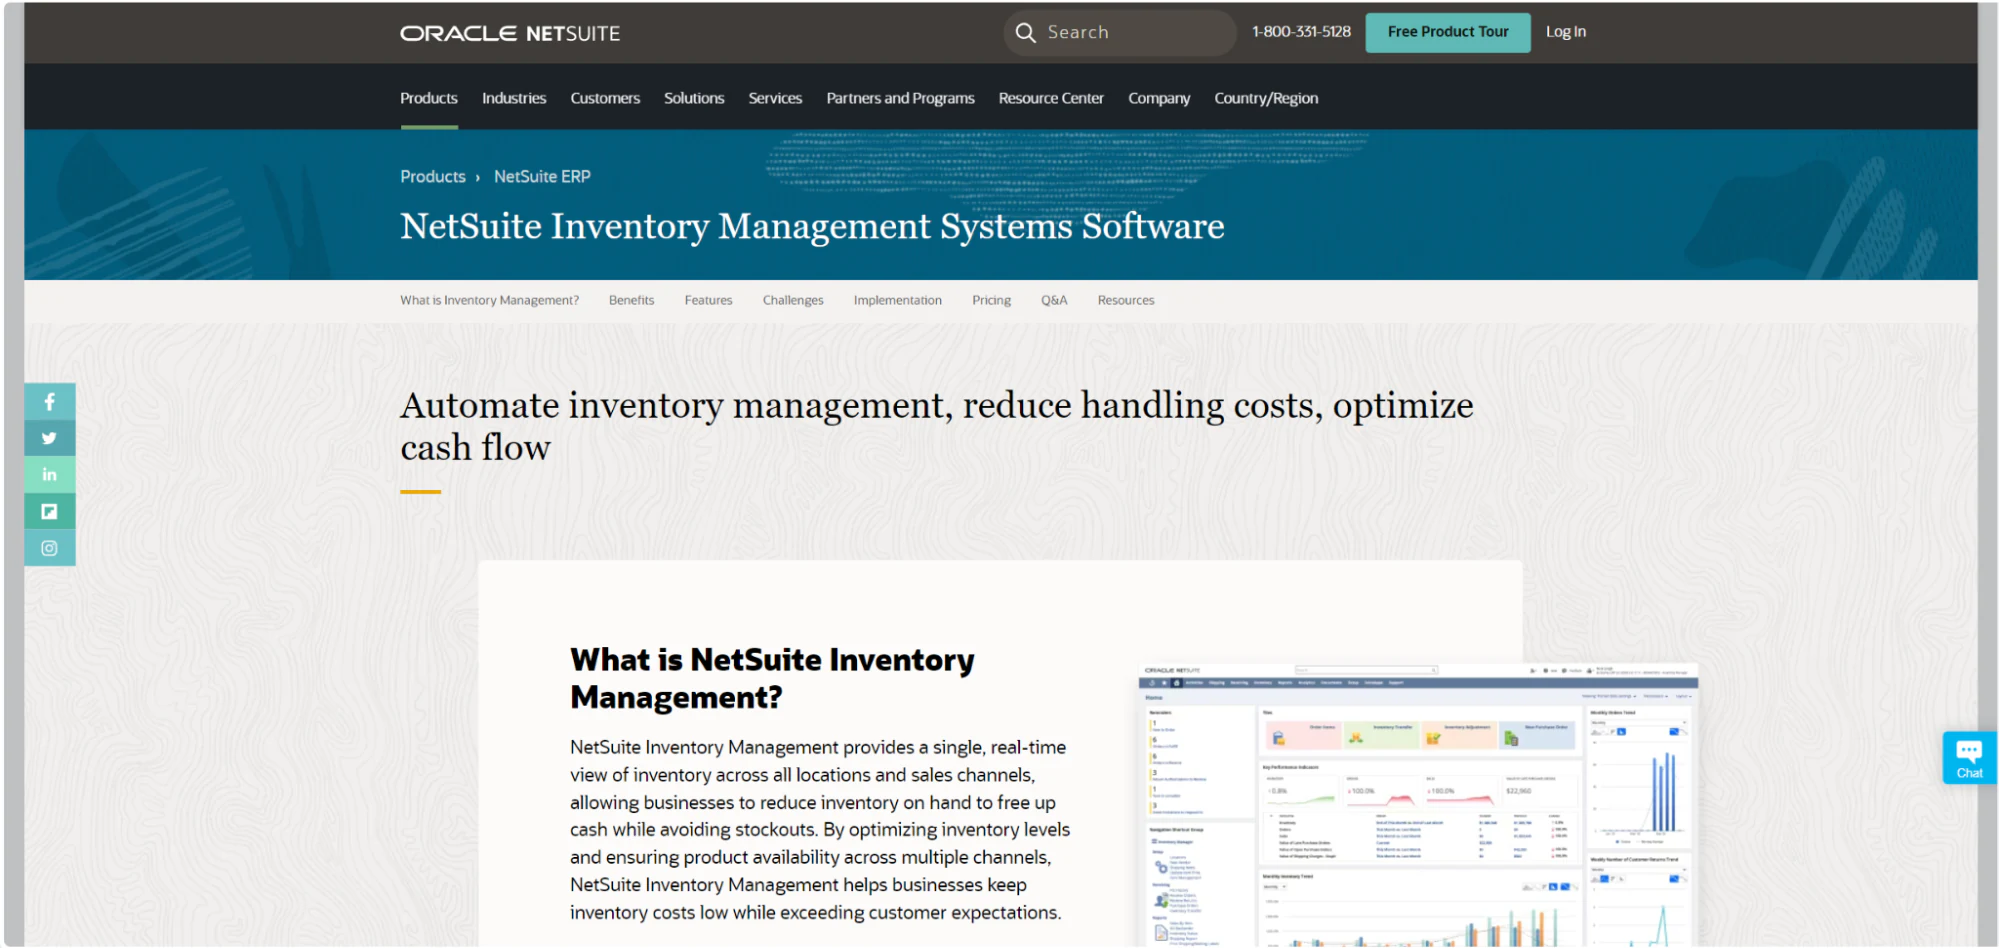1999x948 pixels.
Task: Go to Products breadcrumb link
Action: click(x=433, y=177)
